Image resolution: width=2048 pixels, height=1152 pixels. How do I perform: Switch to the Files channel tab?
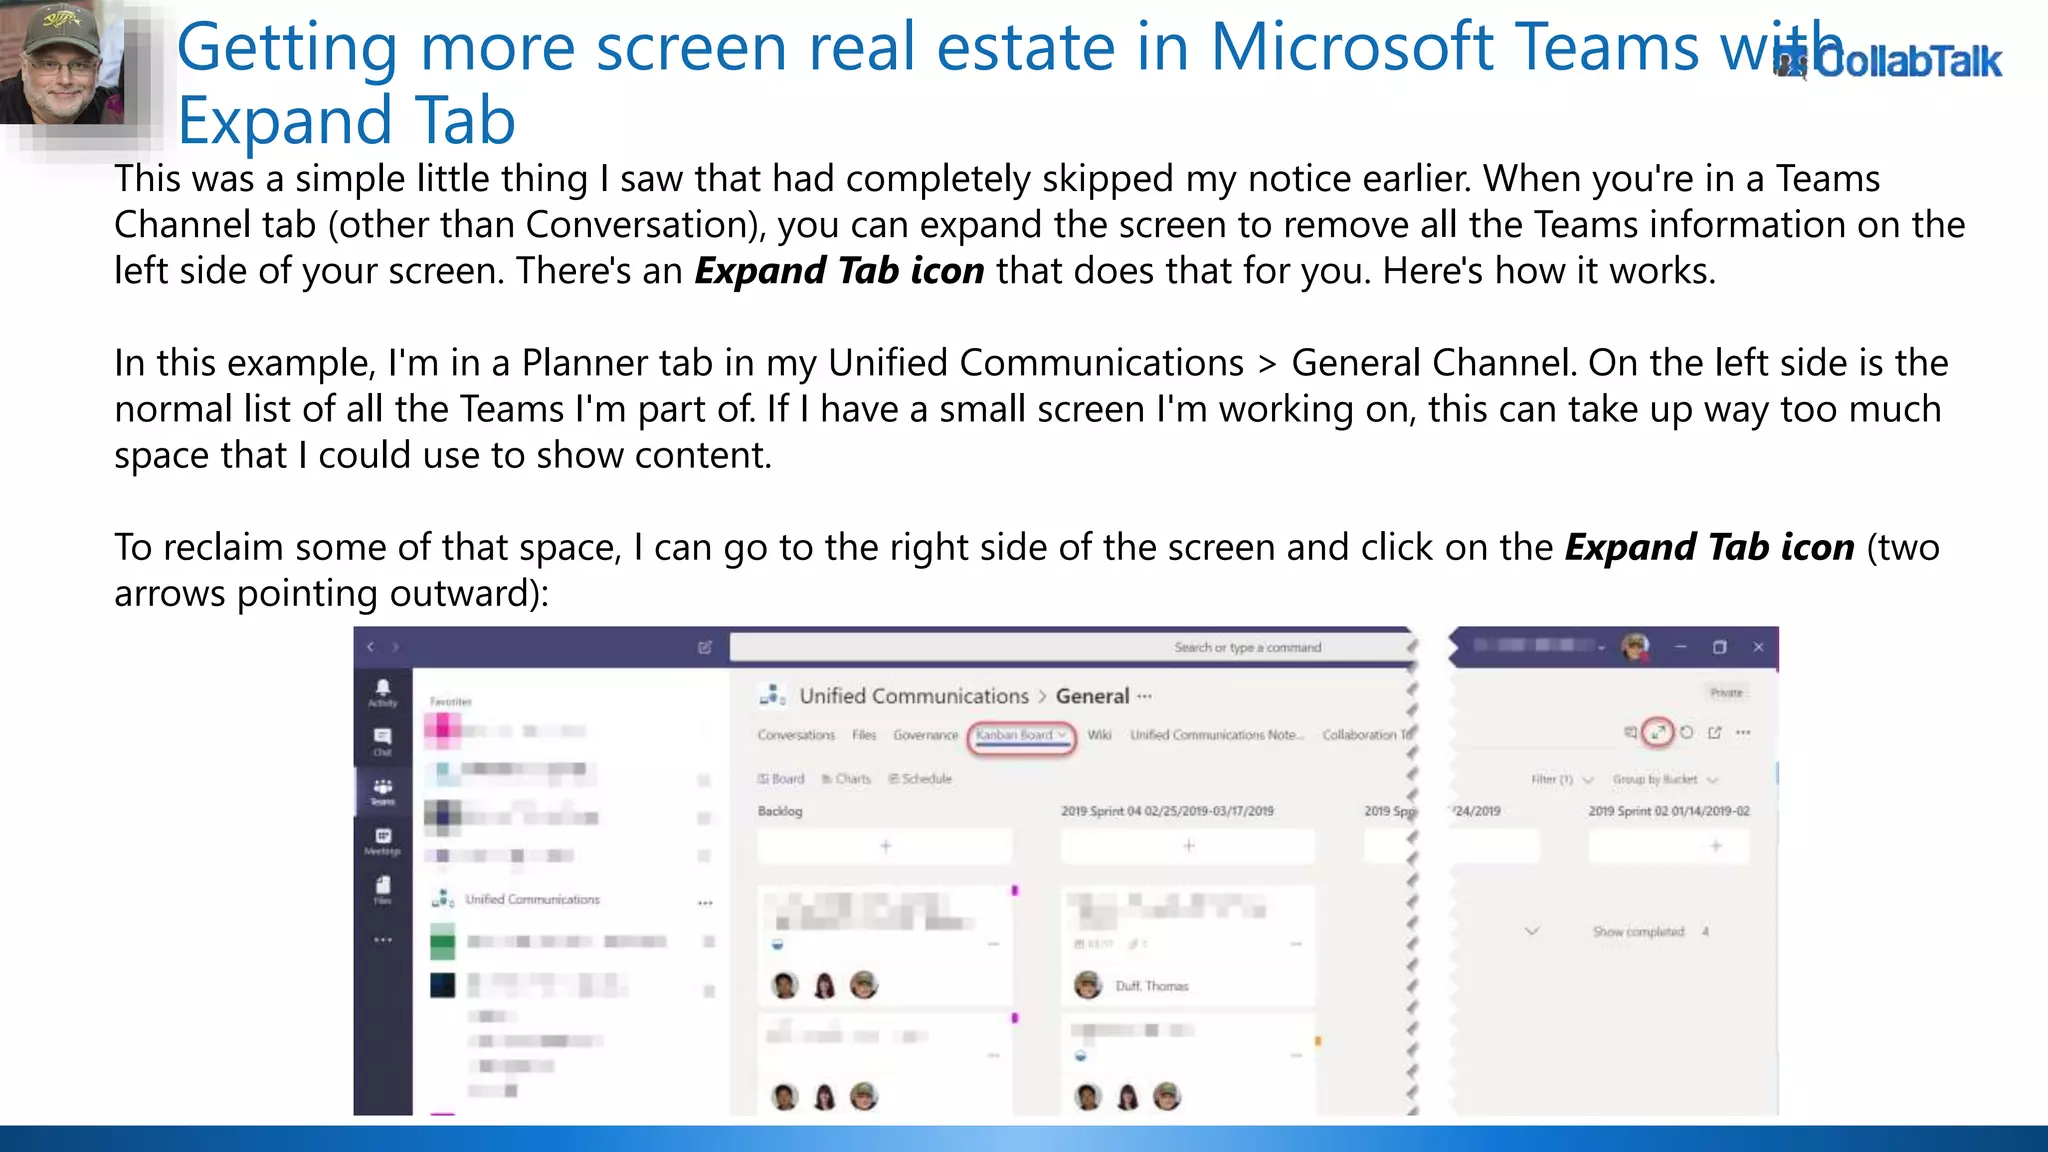[864, 735]
